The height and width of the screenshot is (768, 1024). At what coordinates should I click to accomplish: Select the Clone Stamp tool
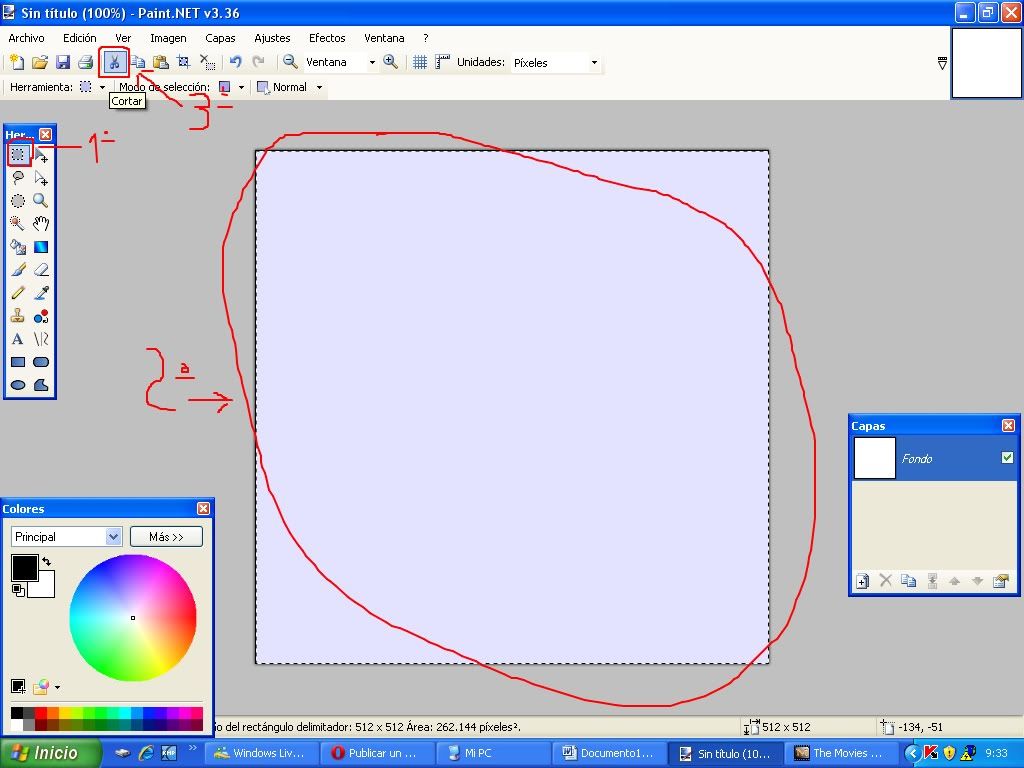[x=18, y=316]
